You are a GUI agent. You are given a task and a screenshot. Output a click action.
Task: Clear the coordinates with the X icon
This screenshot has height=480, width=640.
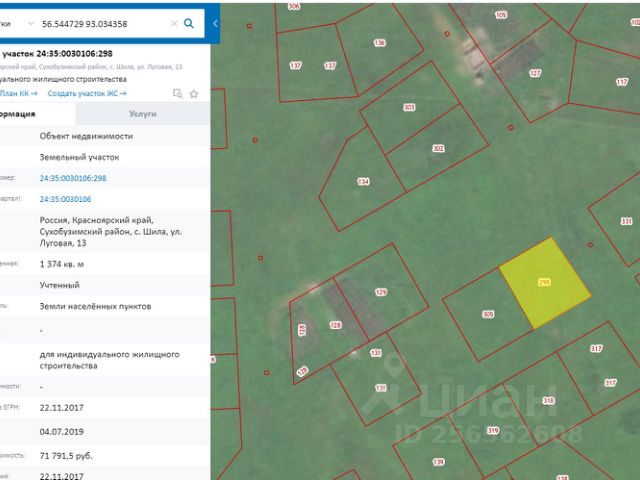(174, 23)
